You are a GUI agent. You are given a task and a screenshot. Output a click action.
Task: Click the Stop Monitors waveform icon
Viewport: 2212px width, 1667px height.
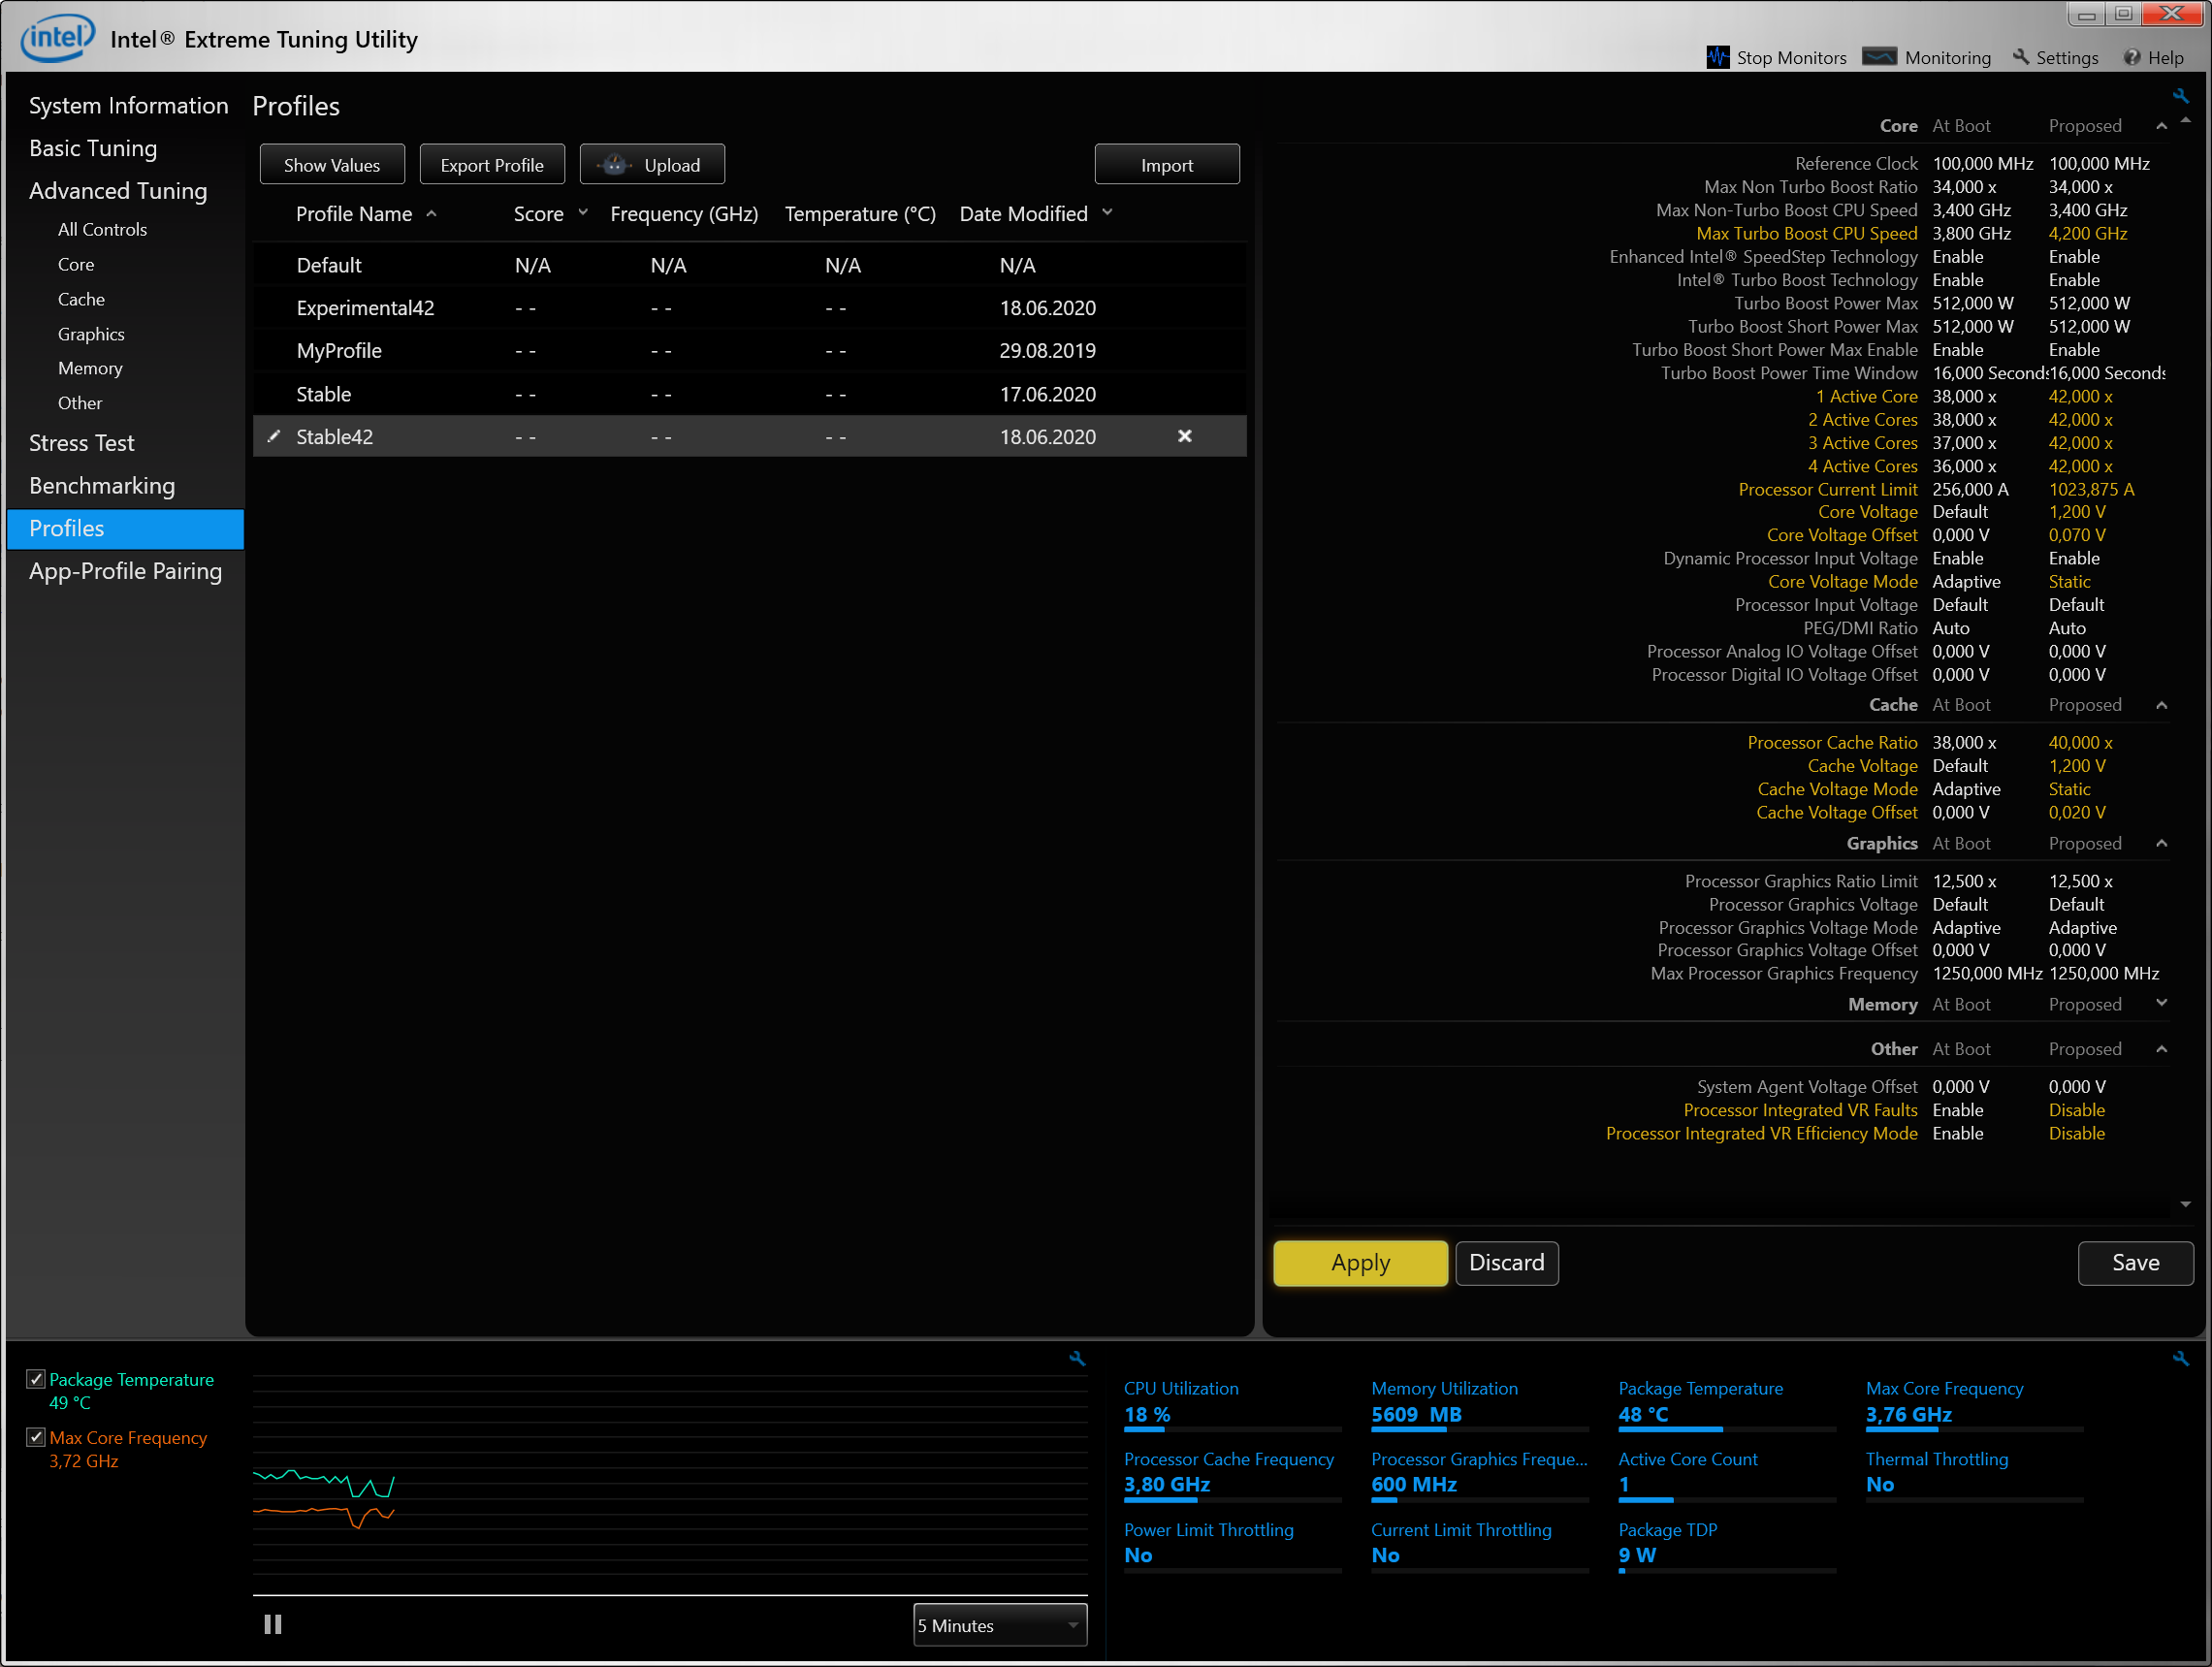(x=1717, y=57)
